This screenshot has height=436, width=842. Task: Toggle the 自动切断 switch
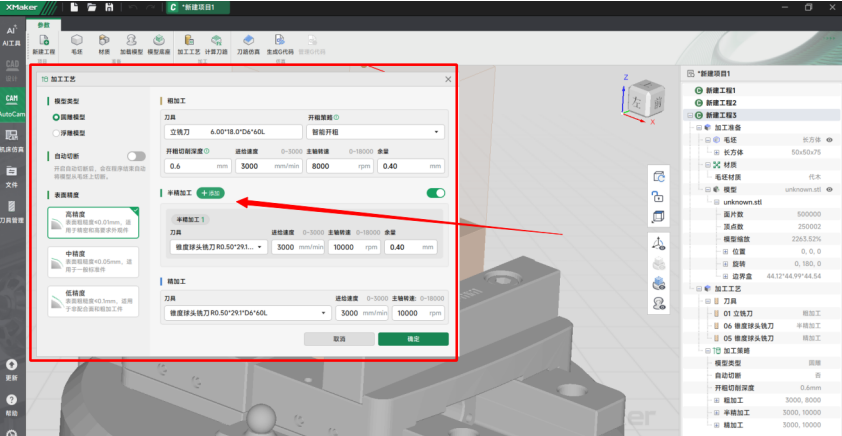click(136, 156)
